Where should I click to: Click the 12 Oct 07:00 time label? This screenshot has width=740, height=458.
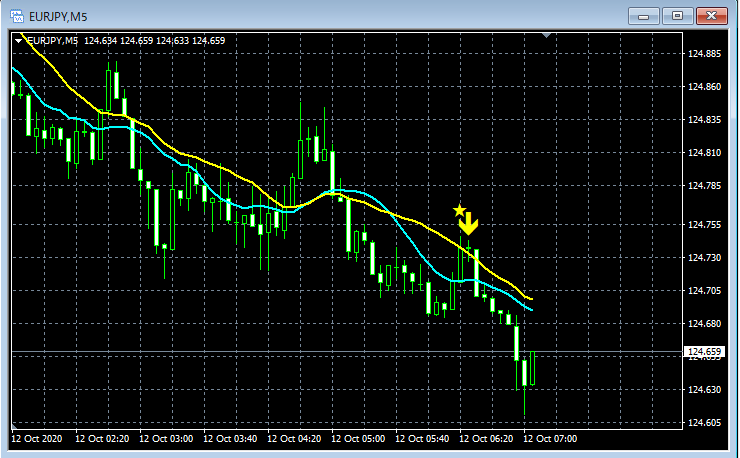click(550, 439)
